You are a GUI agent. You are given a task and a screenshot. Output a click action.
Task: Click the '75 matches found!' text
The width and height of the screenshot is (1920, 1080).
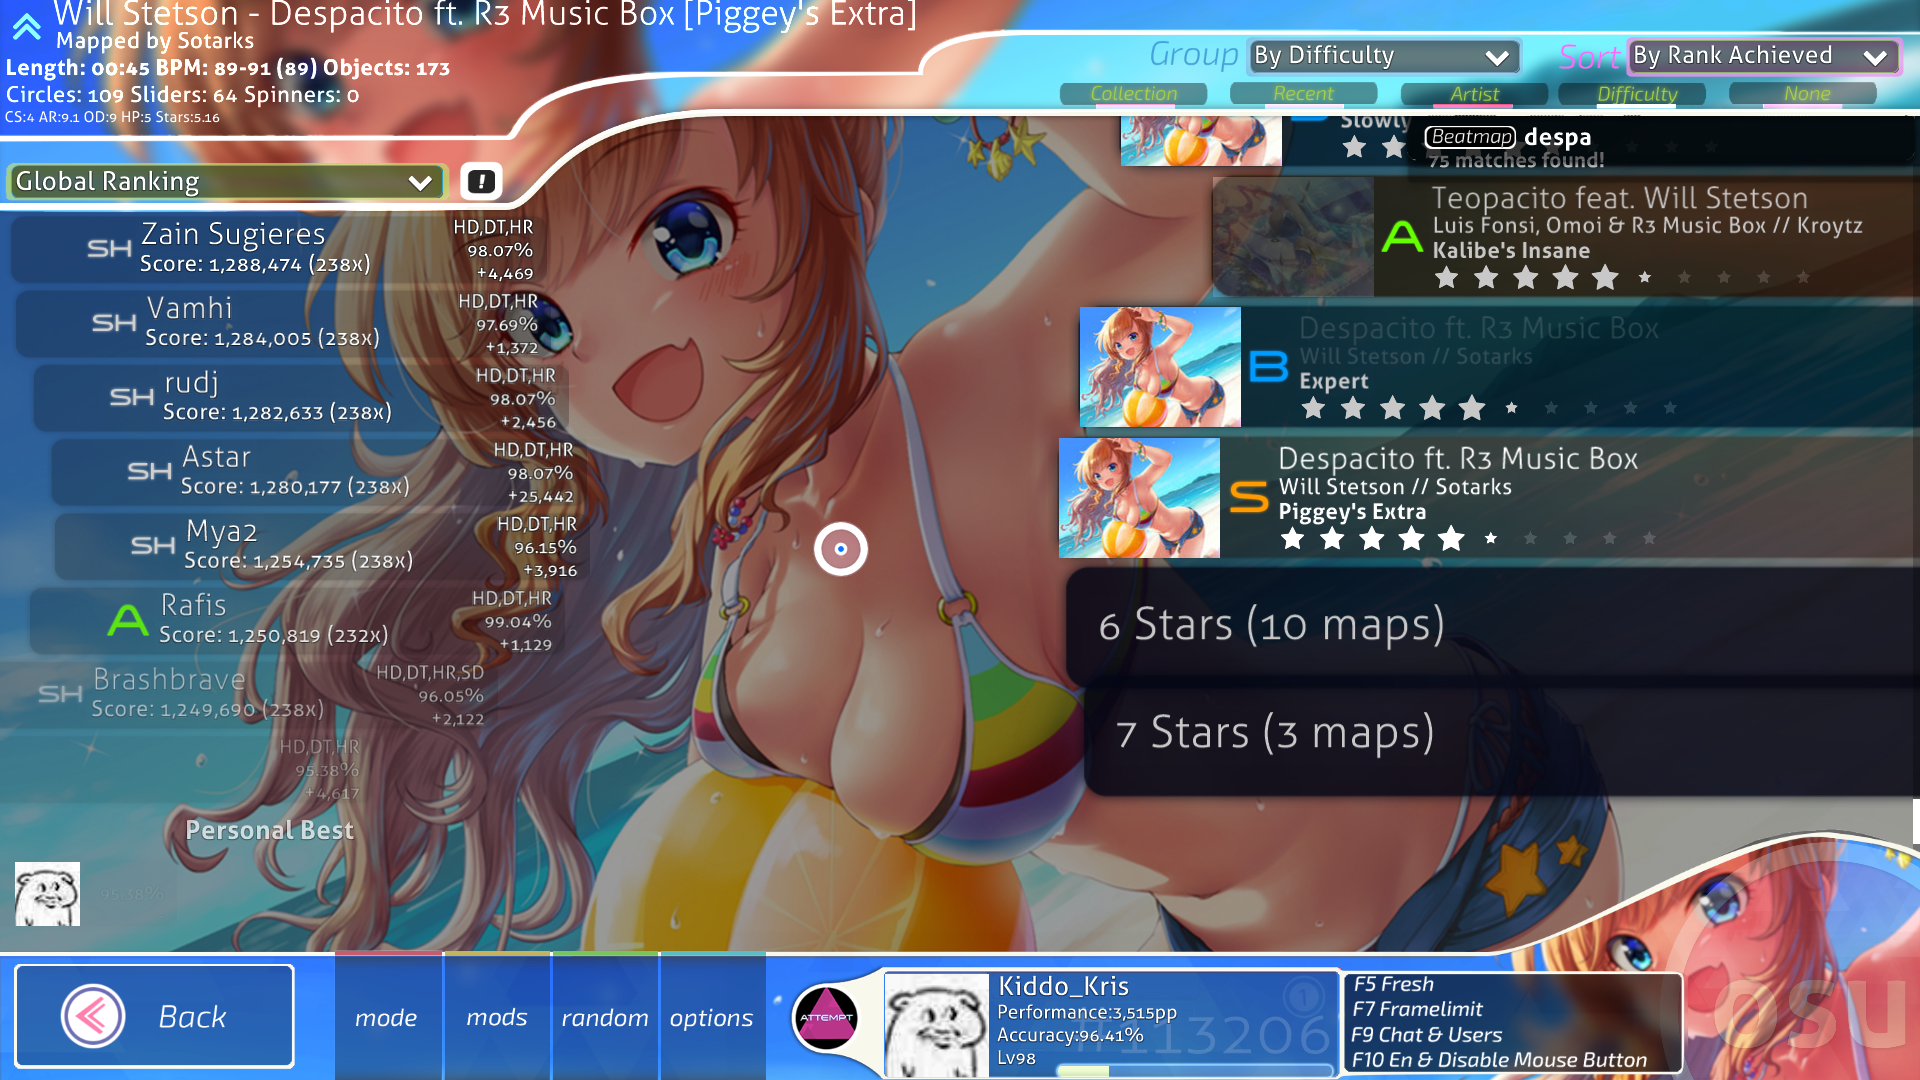[1516, 160]
